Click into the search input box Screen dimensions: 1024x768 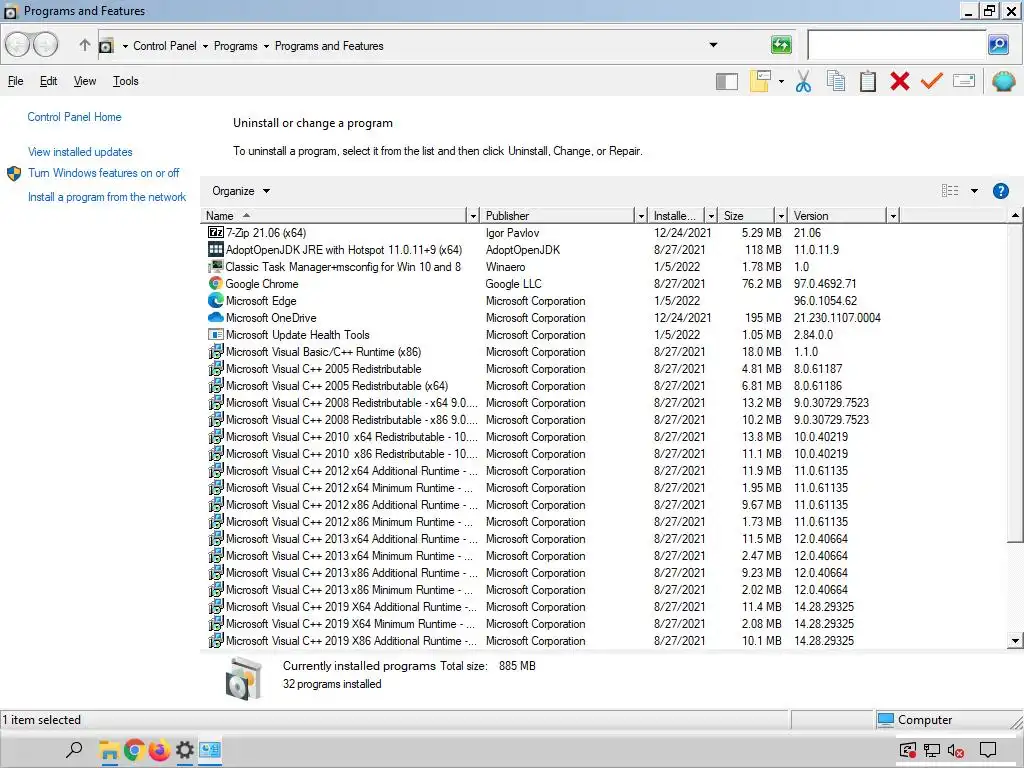tap(896, 45)
